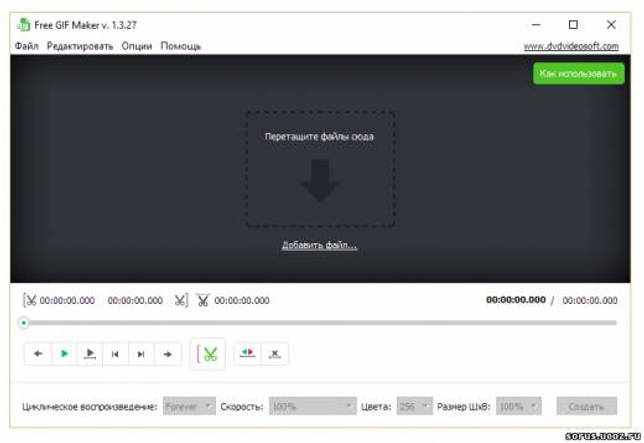The image size is (644, 443).
Task: Expand the Размер ШхВ 100% dropdown
Action: click(518, 406)
